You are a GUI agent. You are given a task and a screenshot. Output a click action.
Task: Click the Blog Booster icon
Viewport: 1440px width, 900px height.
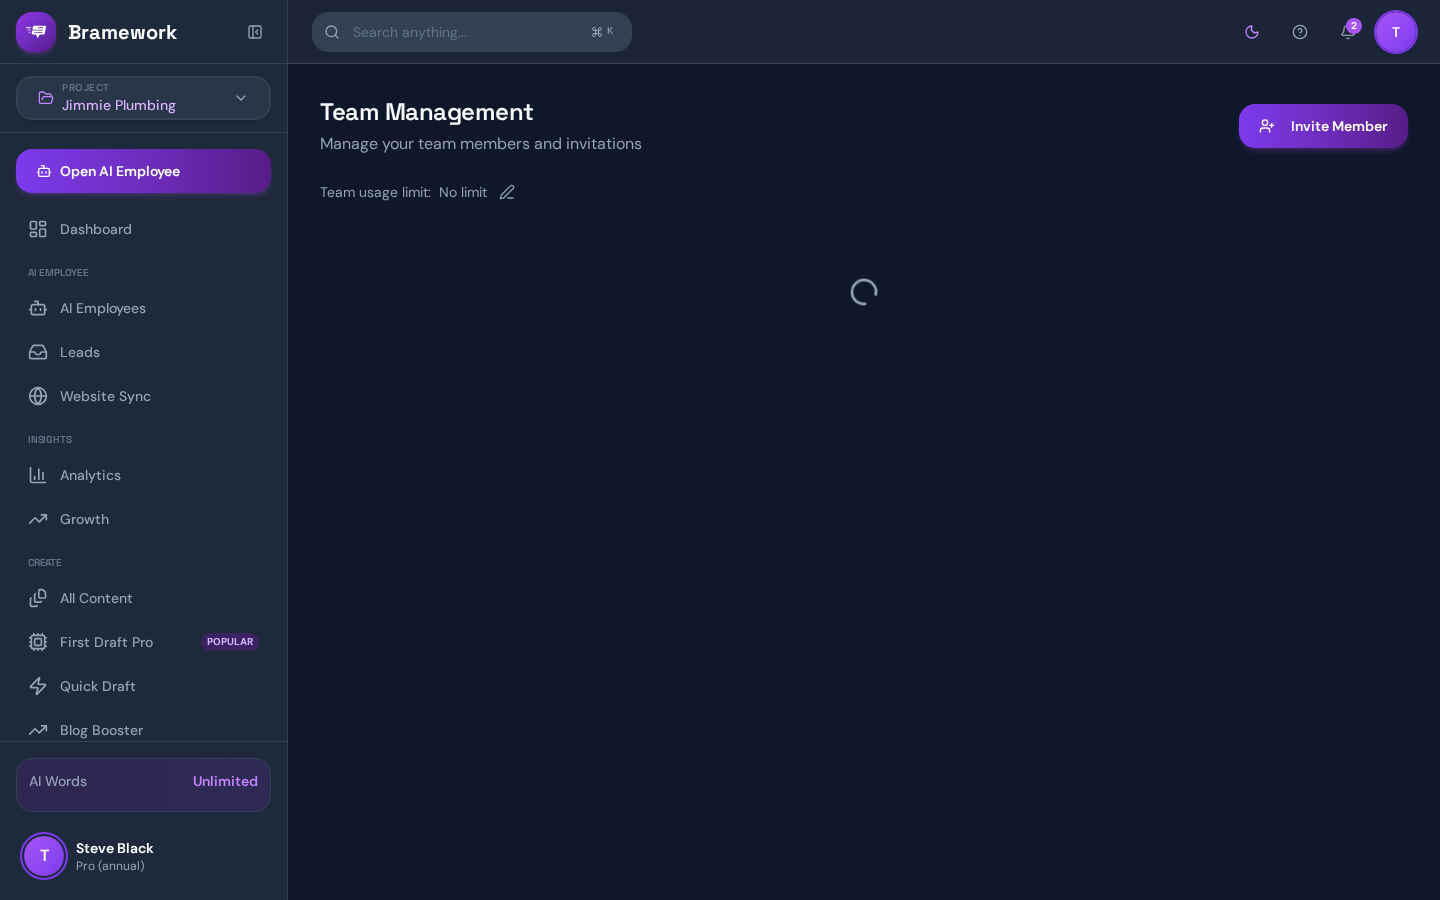pyautogui.click(x=38, y=730)
